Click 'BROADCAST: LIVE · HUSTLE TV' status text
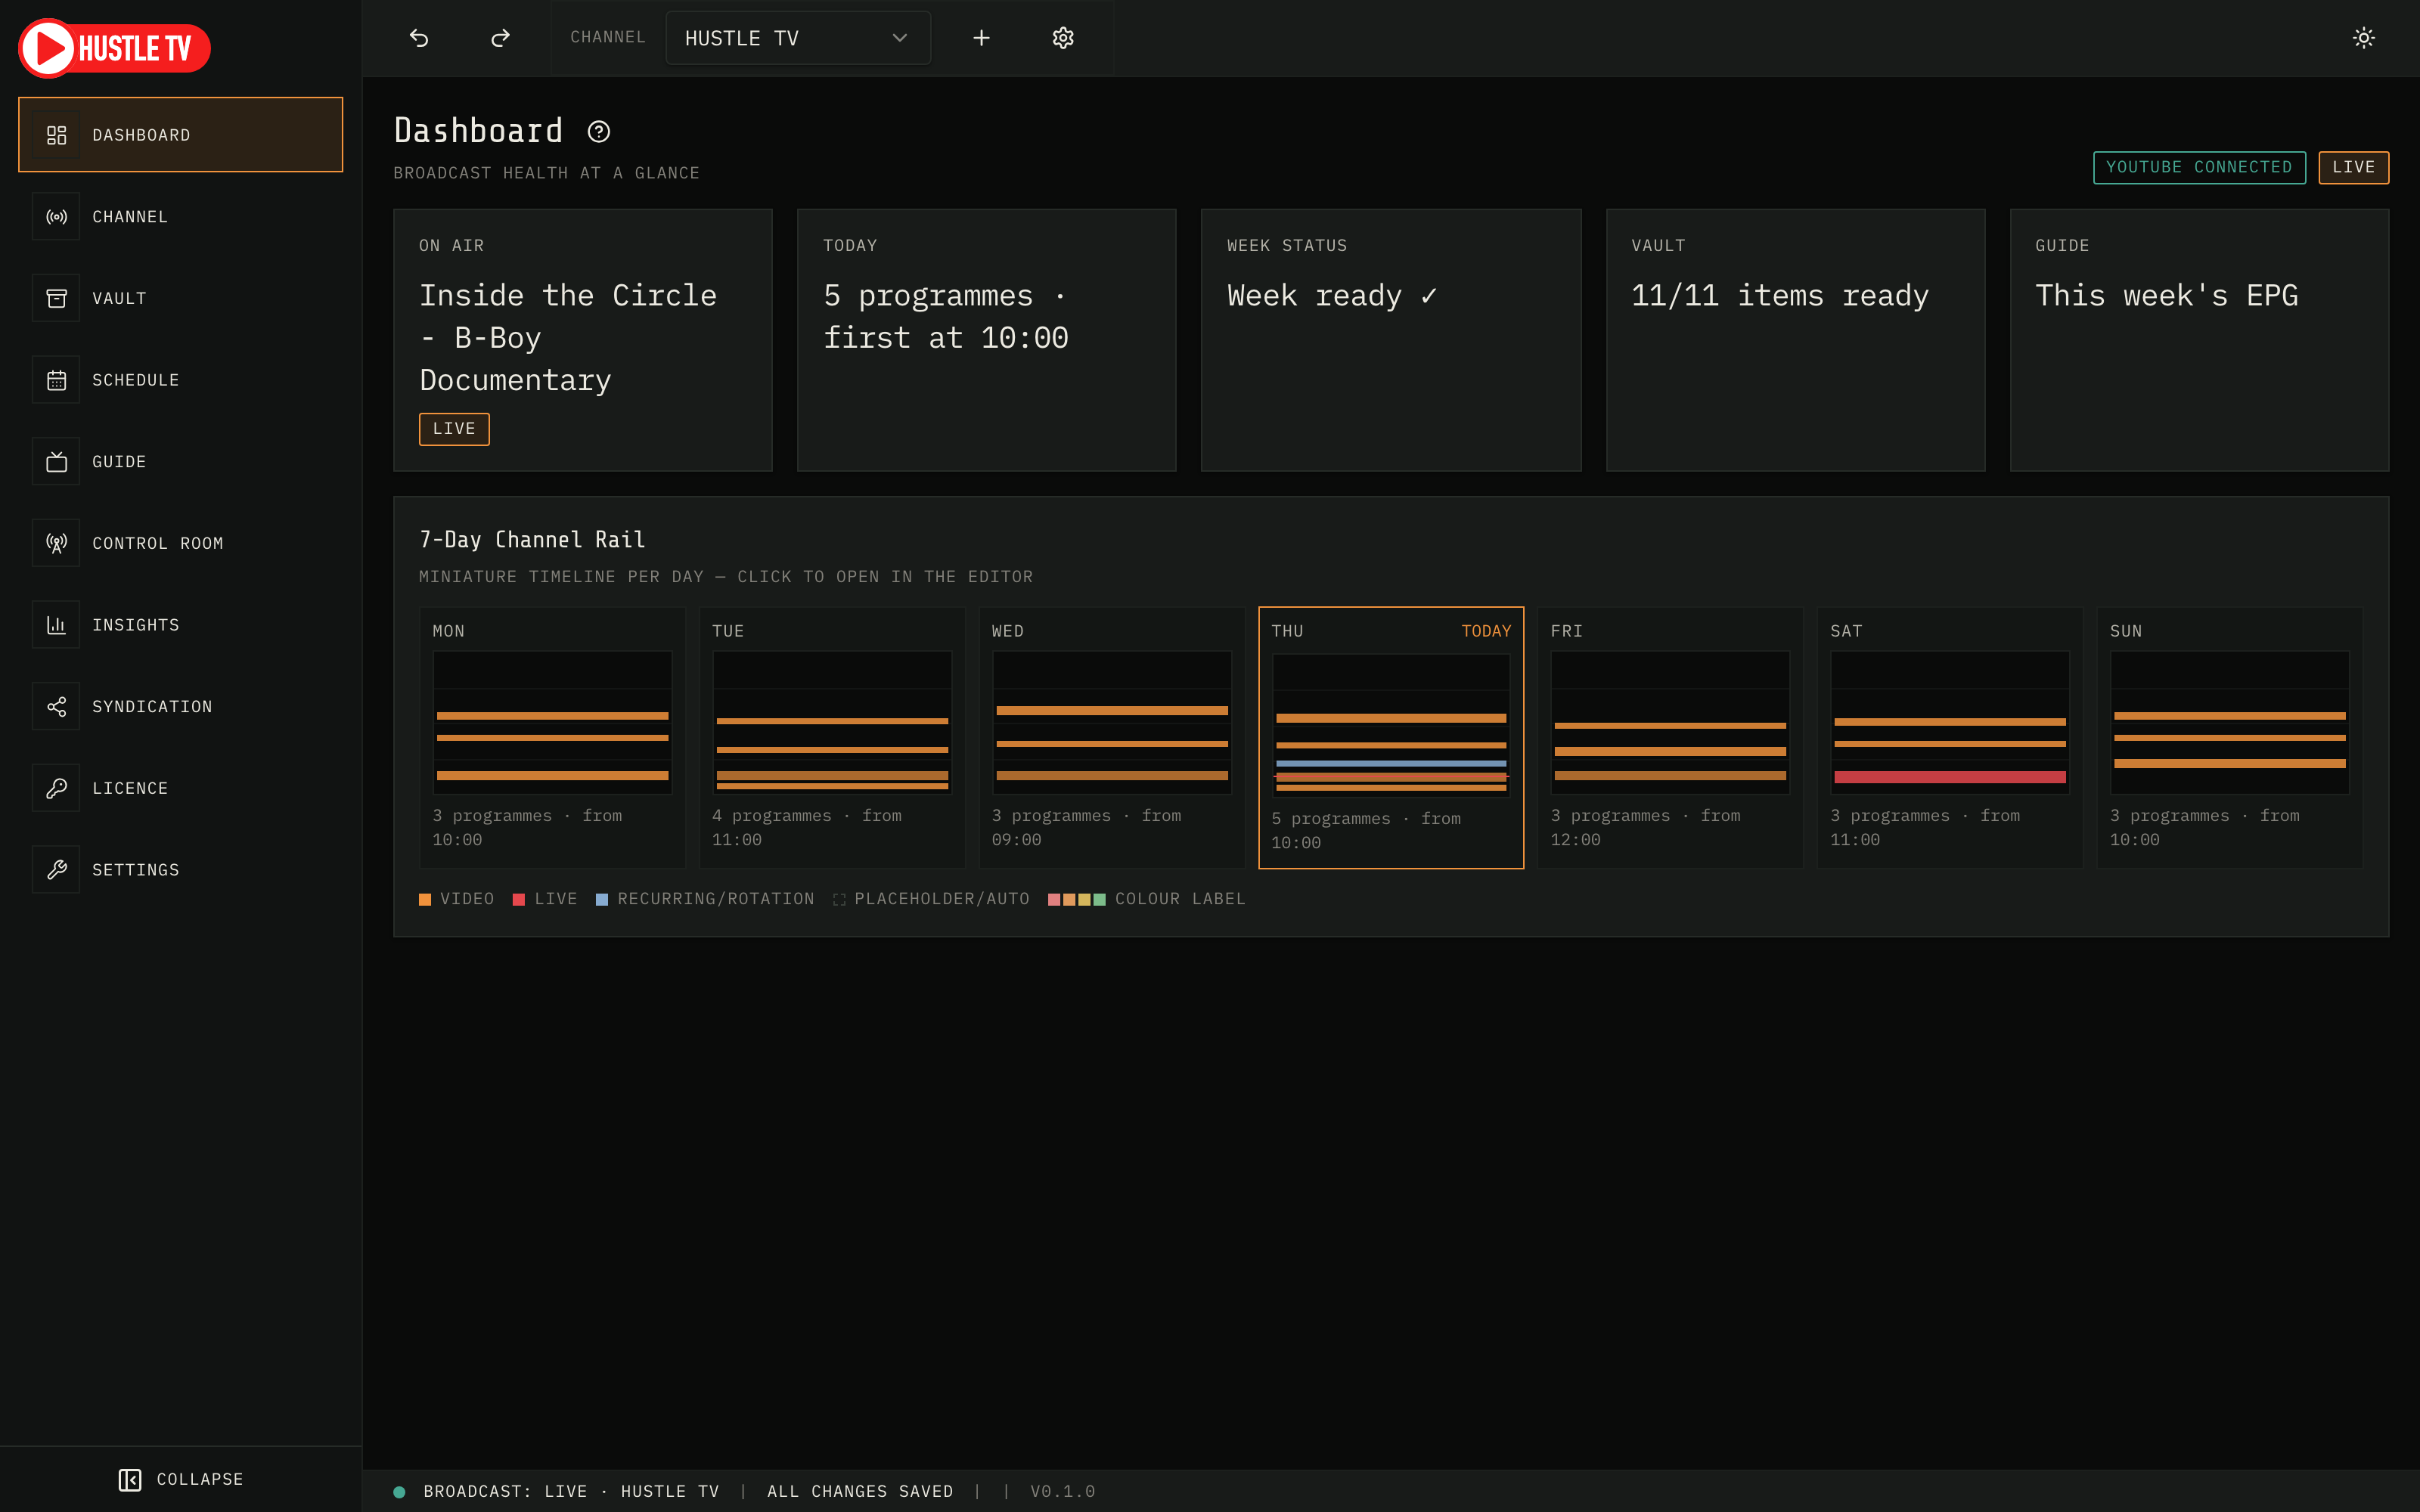This screenshot has width=2420, height=1512. (x=571, y=1491)
